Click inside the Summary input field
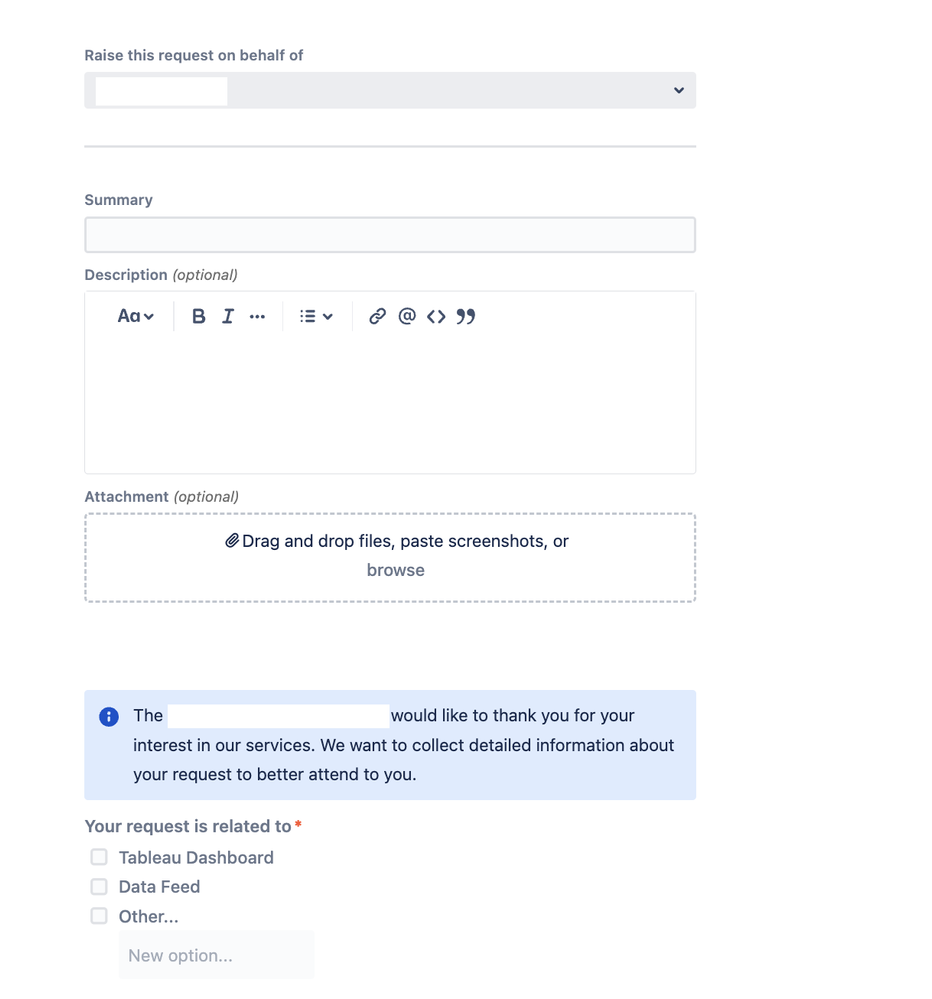The height and width of the screenshot is (999, 932). (390, 234)
